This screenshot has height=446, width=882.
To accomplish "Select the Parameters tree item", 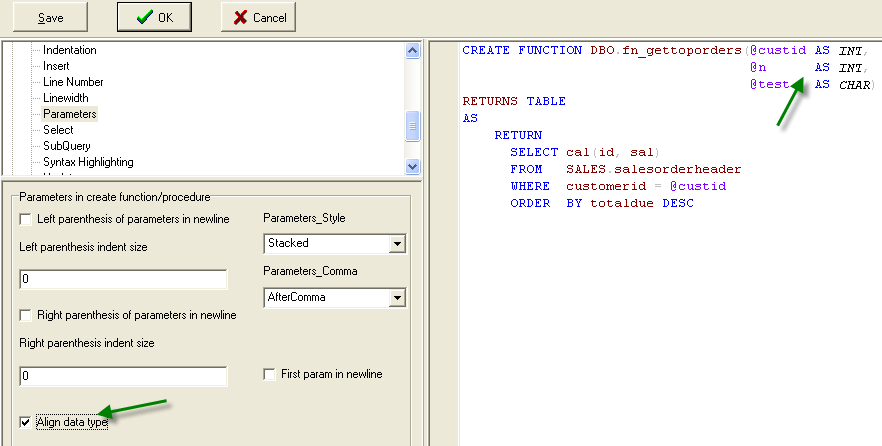I will 70,114.
